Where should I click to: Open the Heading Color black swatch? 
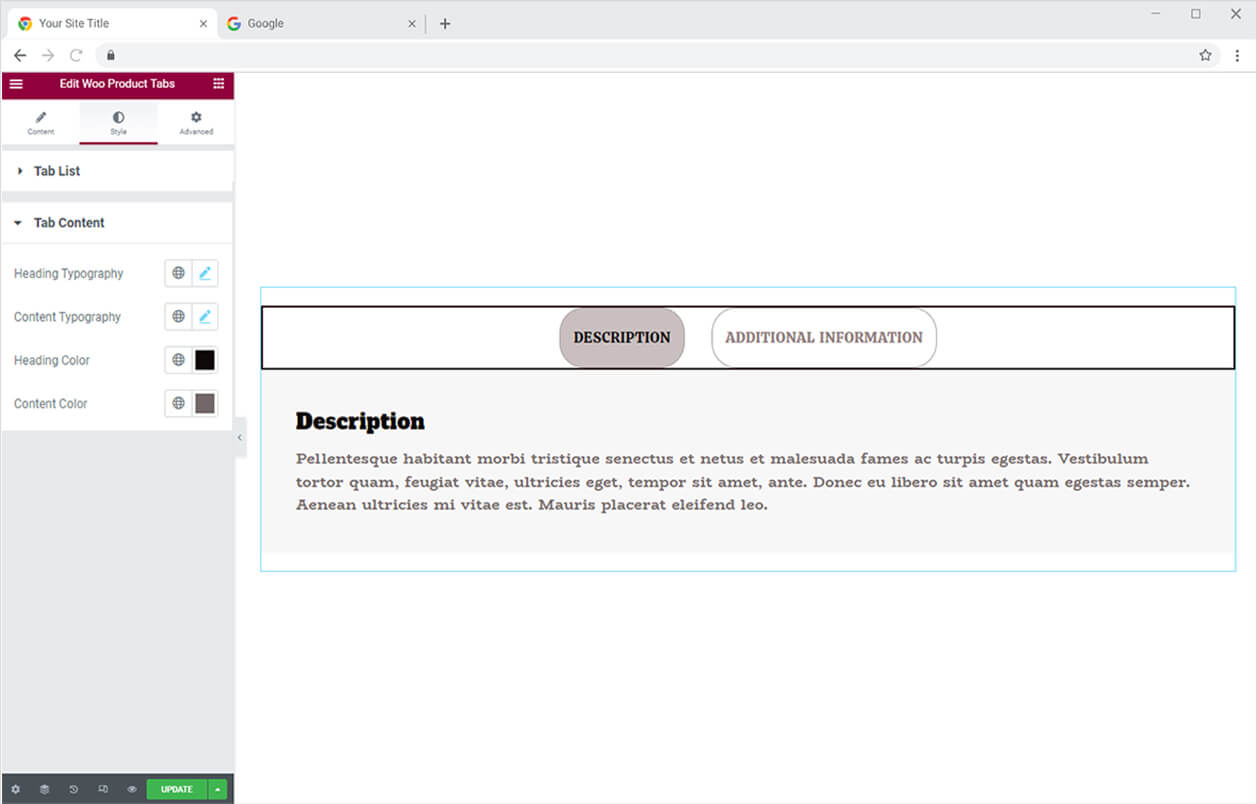[x=205, y=360]
